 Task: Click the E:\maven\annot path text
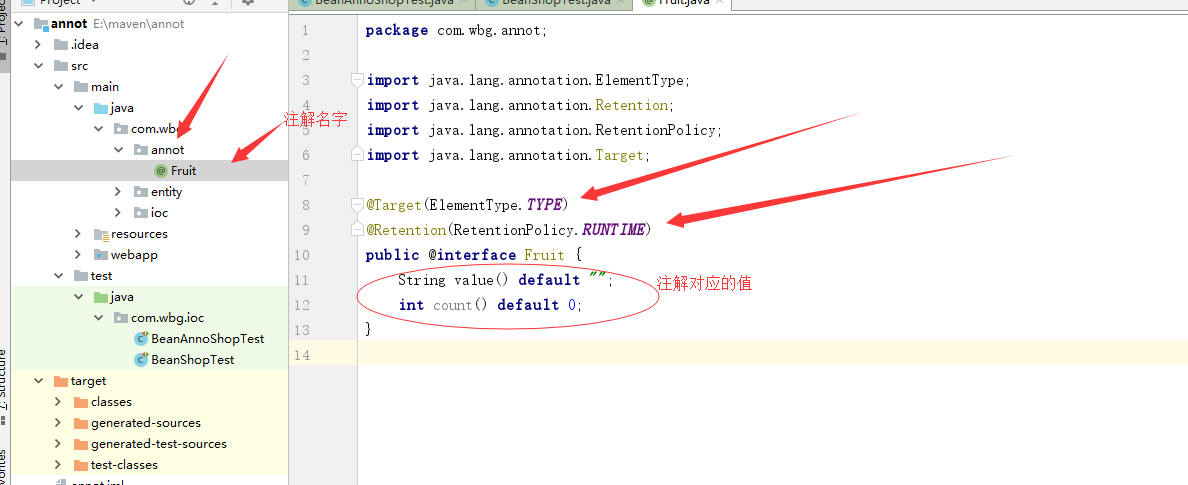coord(138,23)
